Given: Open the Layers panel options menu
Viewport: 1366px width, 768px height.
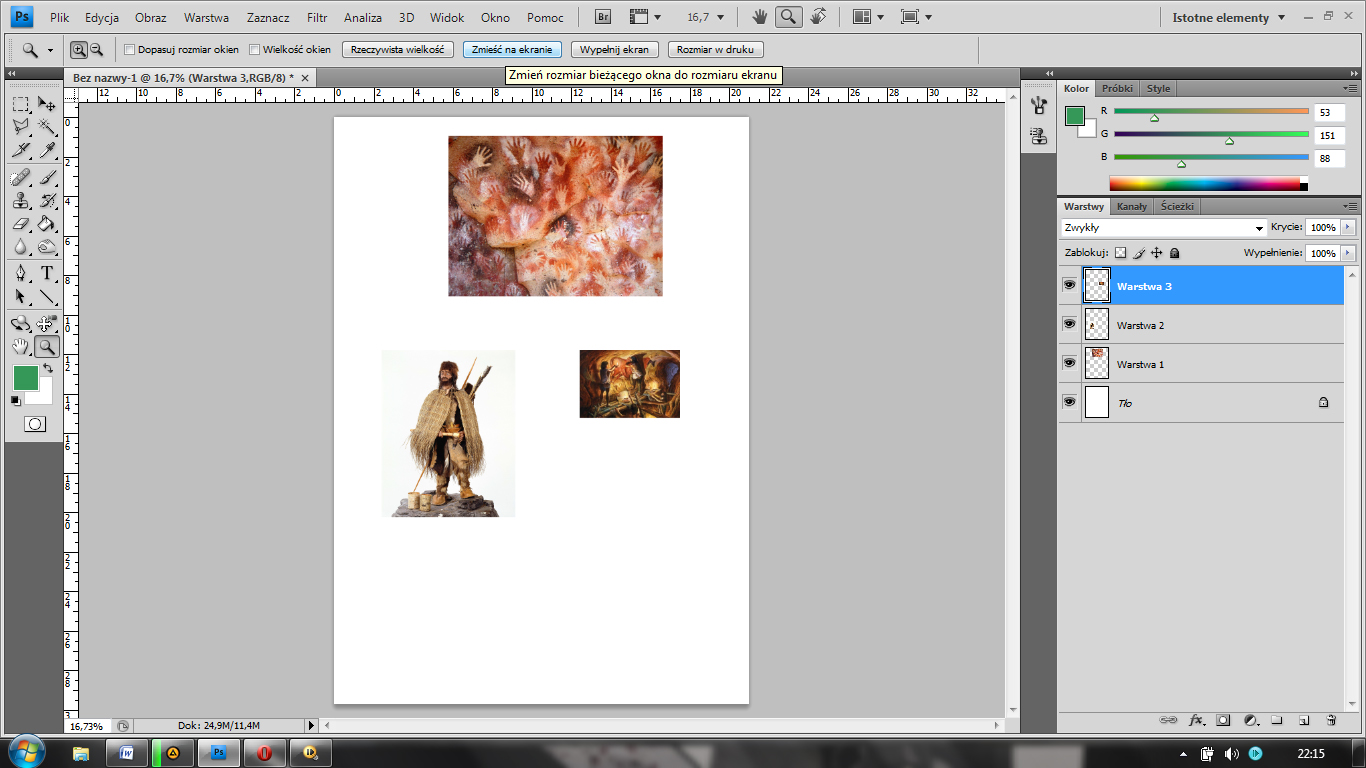Looking at the screenshot, I should point(1350,207).
